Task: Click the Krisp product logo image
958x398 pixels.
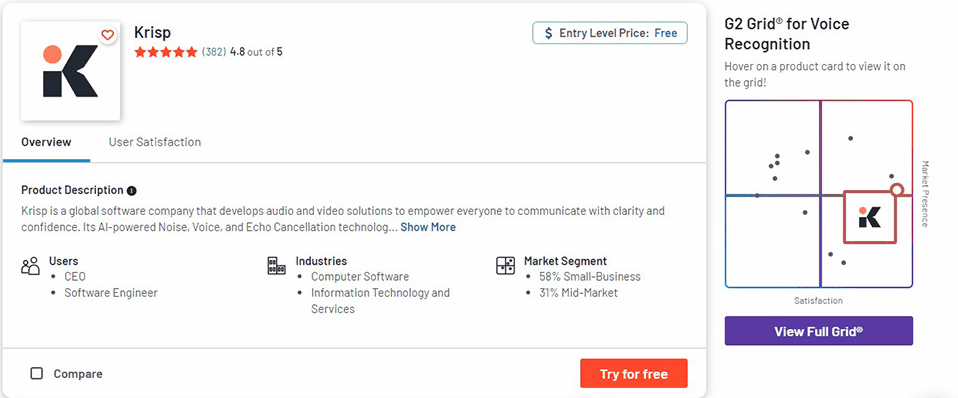Action: pos(70,71)
